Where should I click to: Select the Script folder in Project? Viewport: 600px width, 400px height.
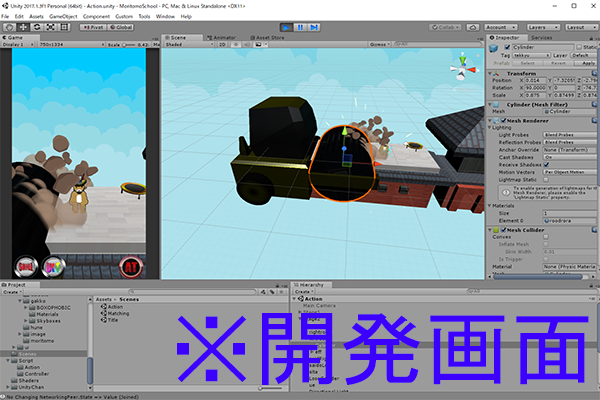(26, 360)
